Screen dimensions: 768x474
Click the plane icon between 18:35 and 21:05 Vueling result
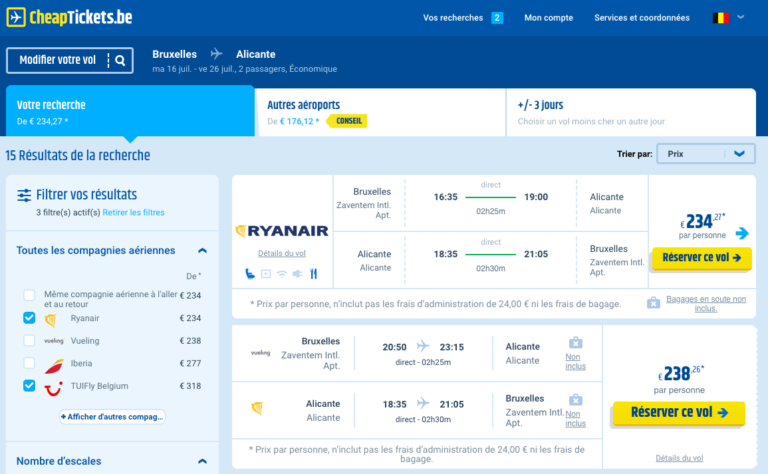coord(423,403)
